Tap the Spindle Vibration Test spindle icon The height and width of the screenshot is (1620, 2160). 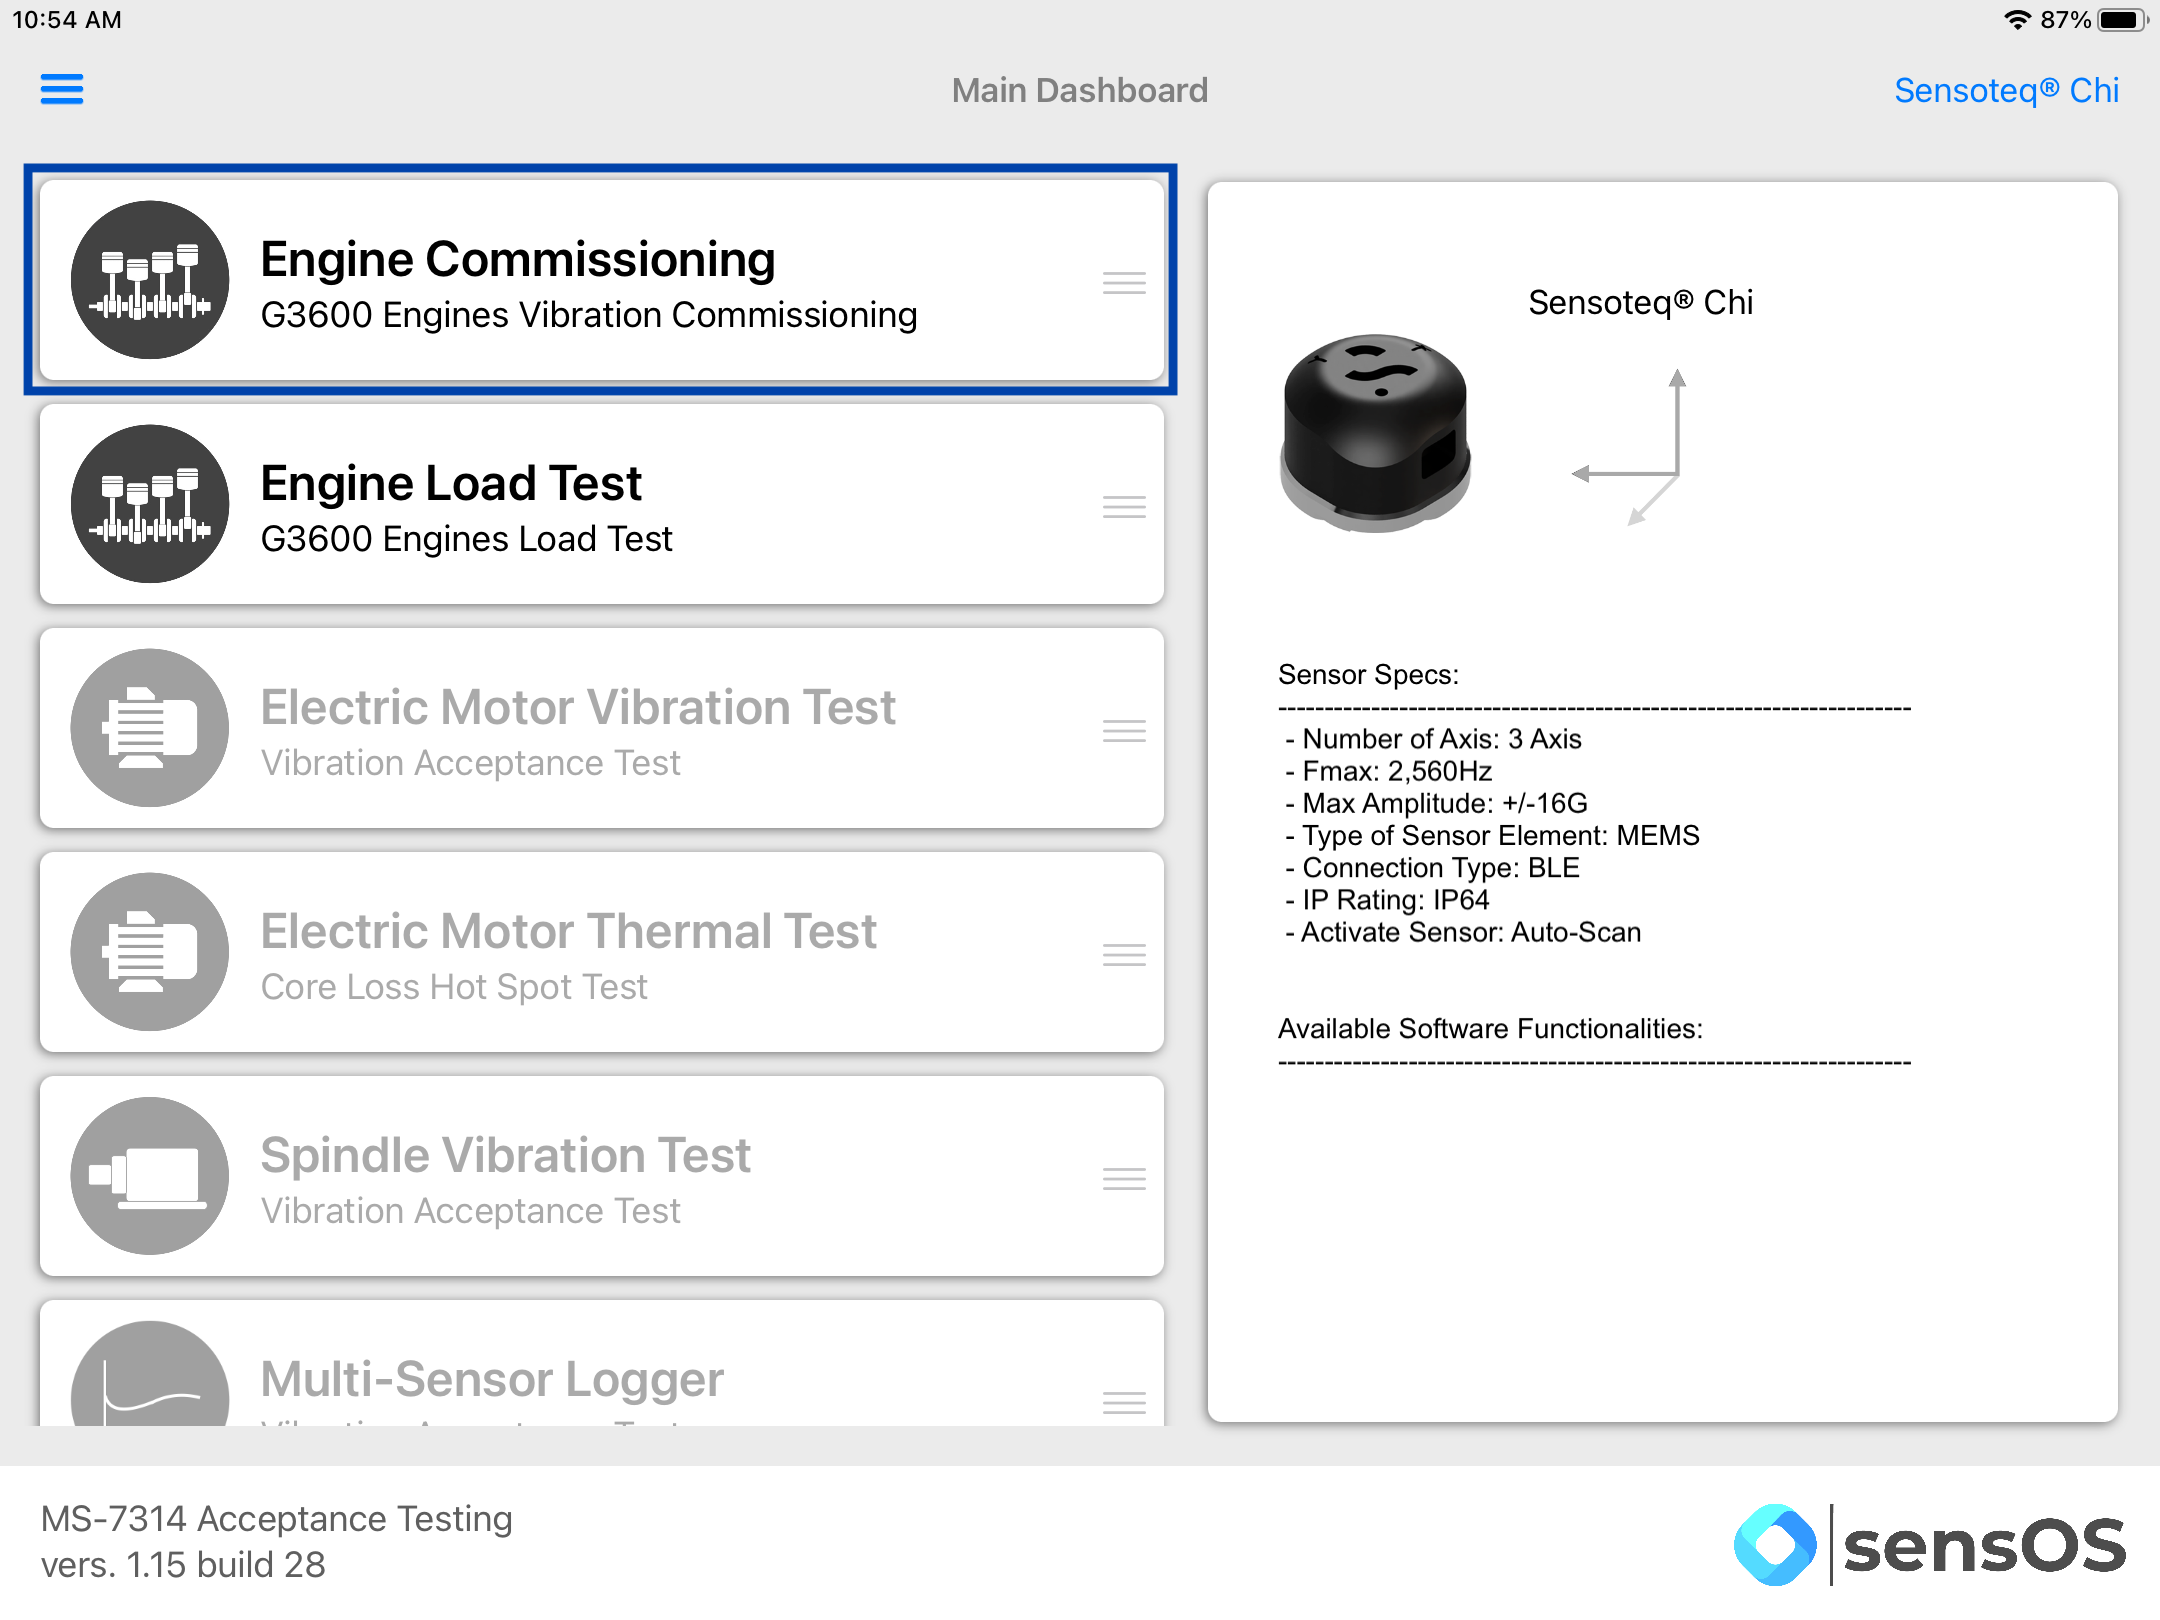click(x=150, y=1176)
